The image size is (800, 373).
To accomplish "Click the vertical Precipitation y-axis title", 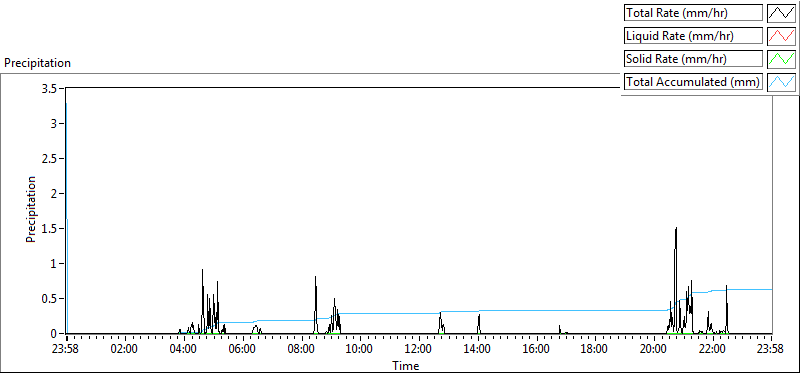I will click(x=31, y=210).
